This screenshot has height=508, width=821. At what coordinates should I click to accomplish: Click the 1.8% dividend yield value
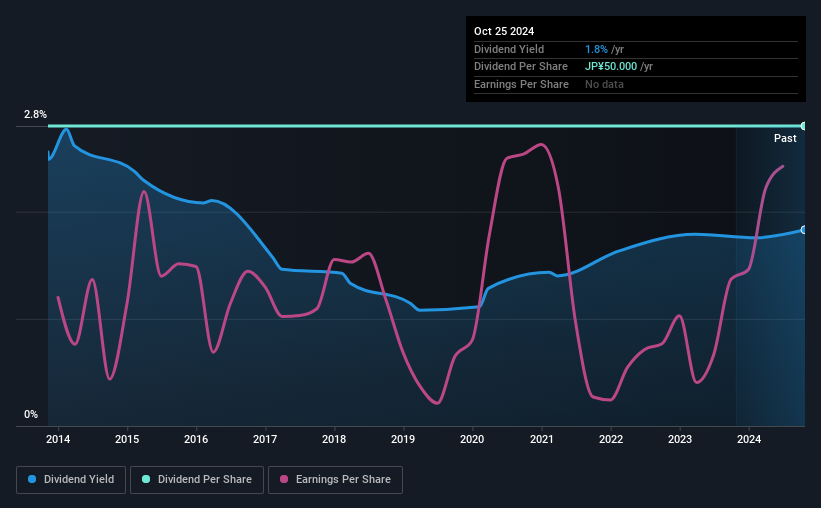[596, 49]
